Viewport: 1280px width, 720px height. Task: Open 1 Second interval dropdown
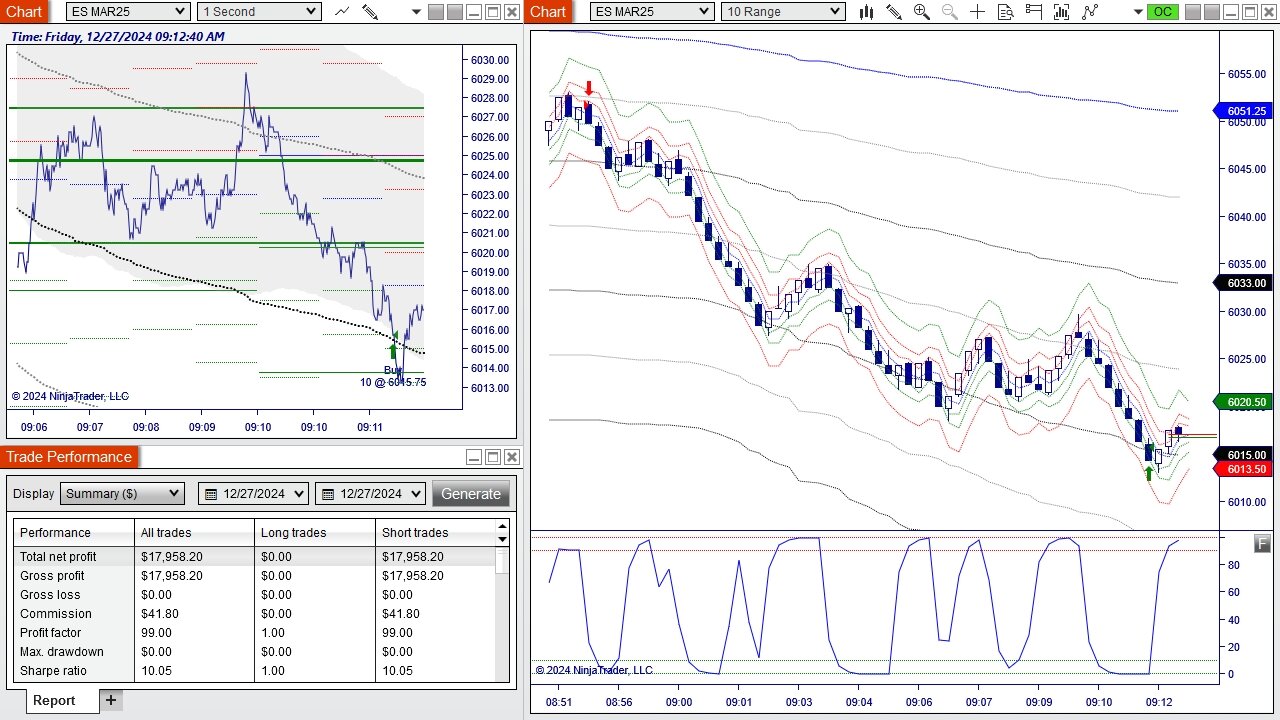point(259,12)
